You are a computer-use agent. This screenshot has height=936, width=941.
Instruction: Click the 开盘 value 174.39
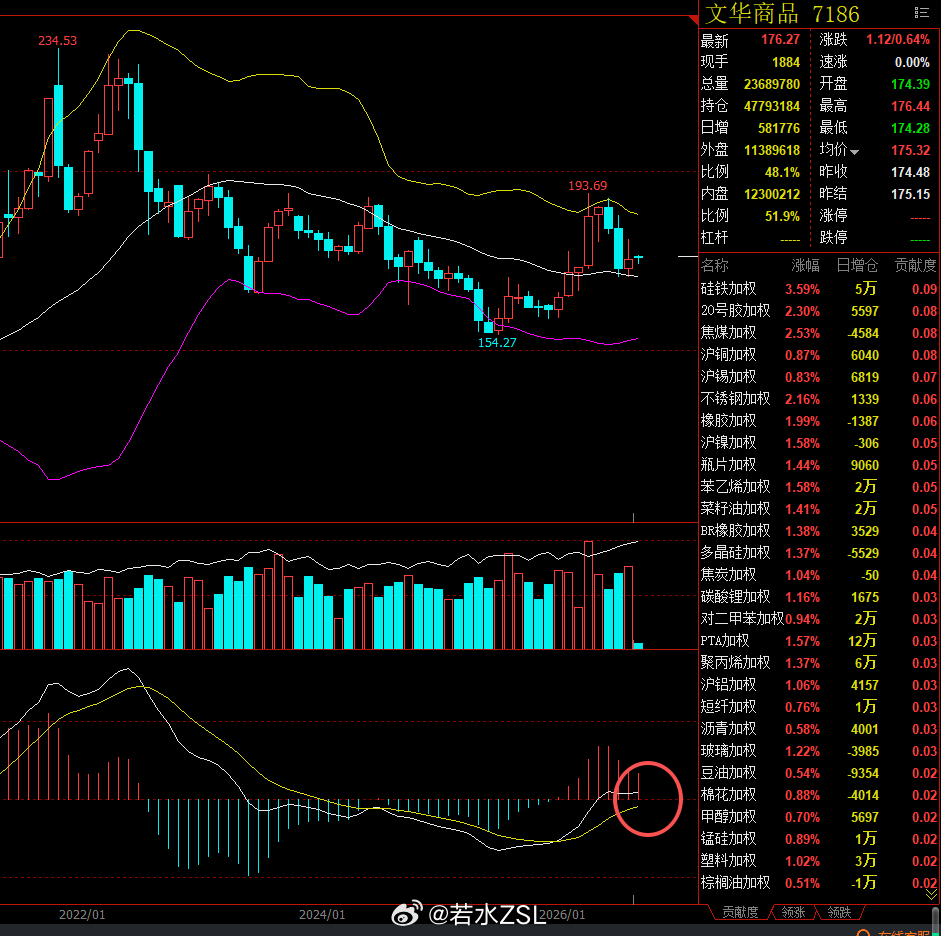910,84
